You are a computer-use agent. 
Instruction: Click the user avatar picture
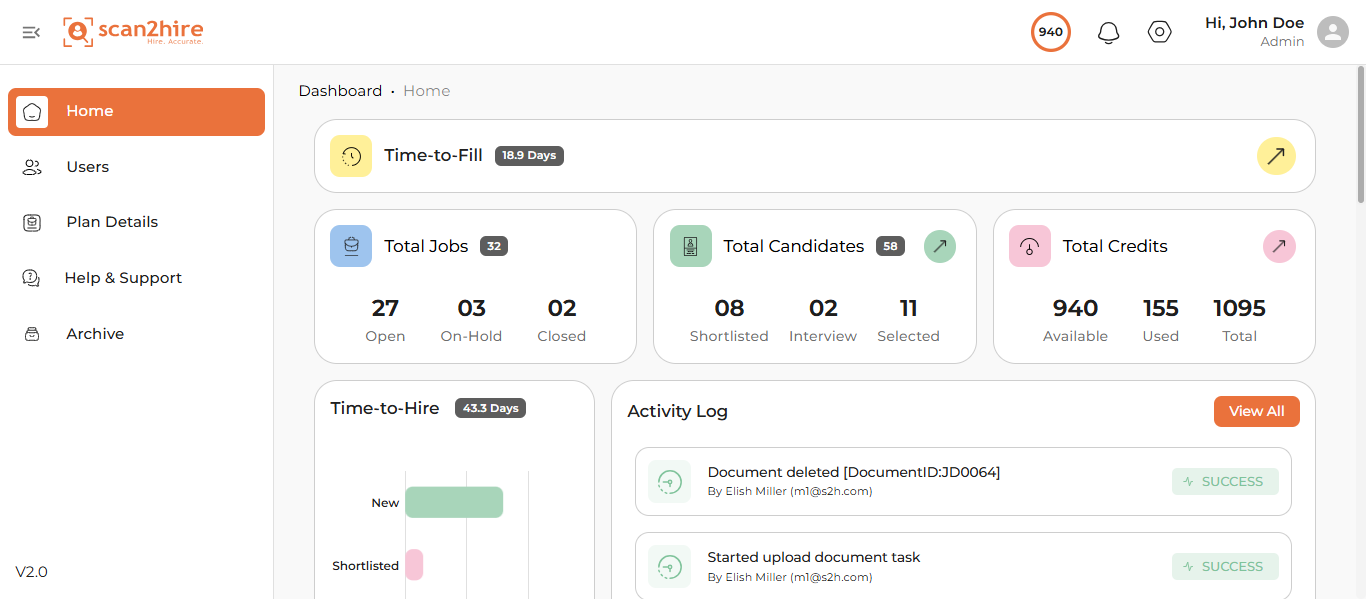coord(1332,32)
